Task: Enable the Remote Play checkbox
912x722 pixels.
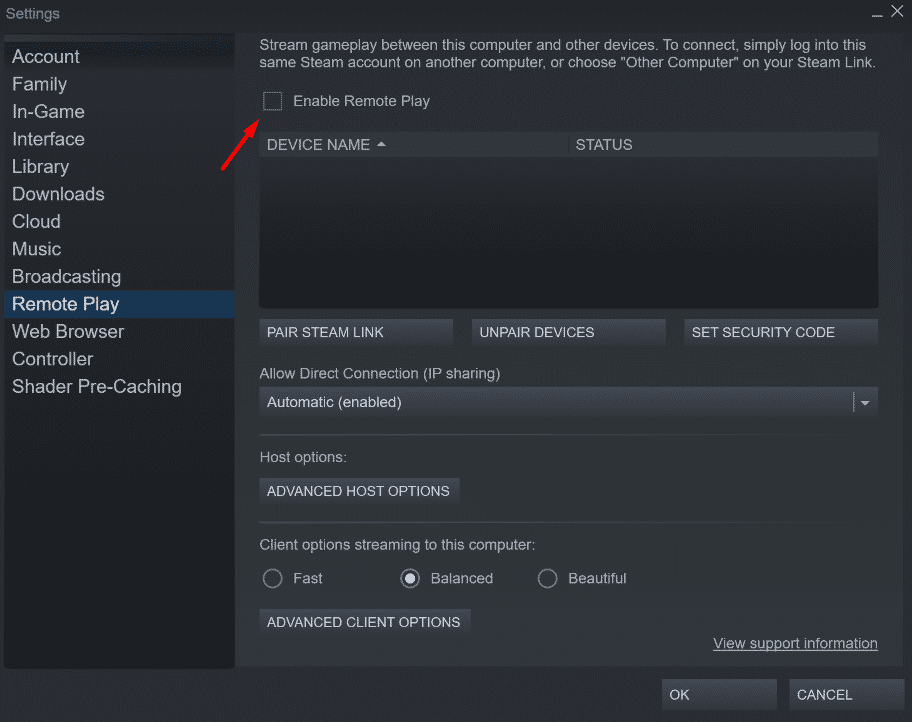Action: click(272, 101)
